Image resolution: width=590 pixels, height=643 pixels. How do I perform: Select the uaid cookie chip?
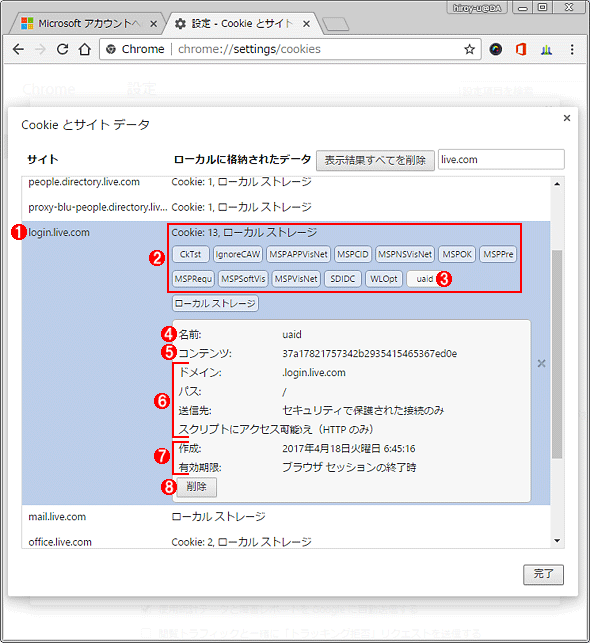tap(425, 279)
